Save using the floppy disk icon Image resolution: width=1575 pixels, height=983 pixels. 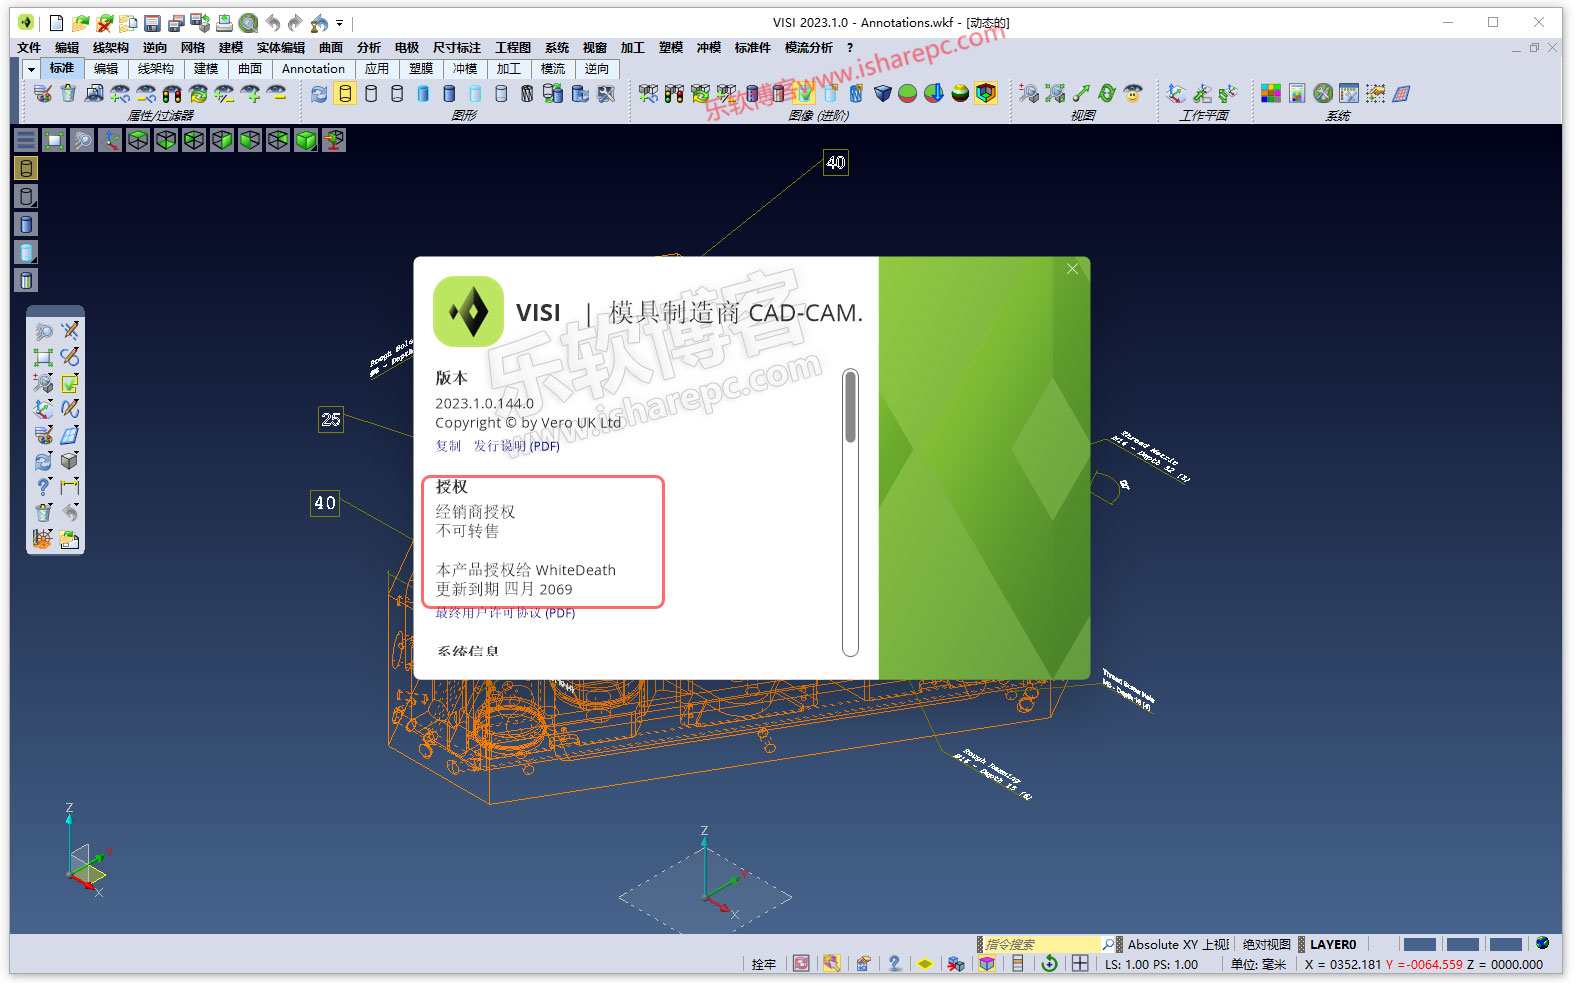pyautogui.click(x=152, y=23)
